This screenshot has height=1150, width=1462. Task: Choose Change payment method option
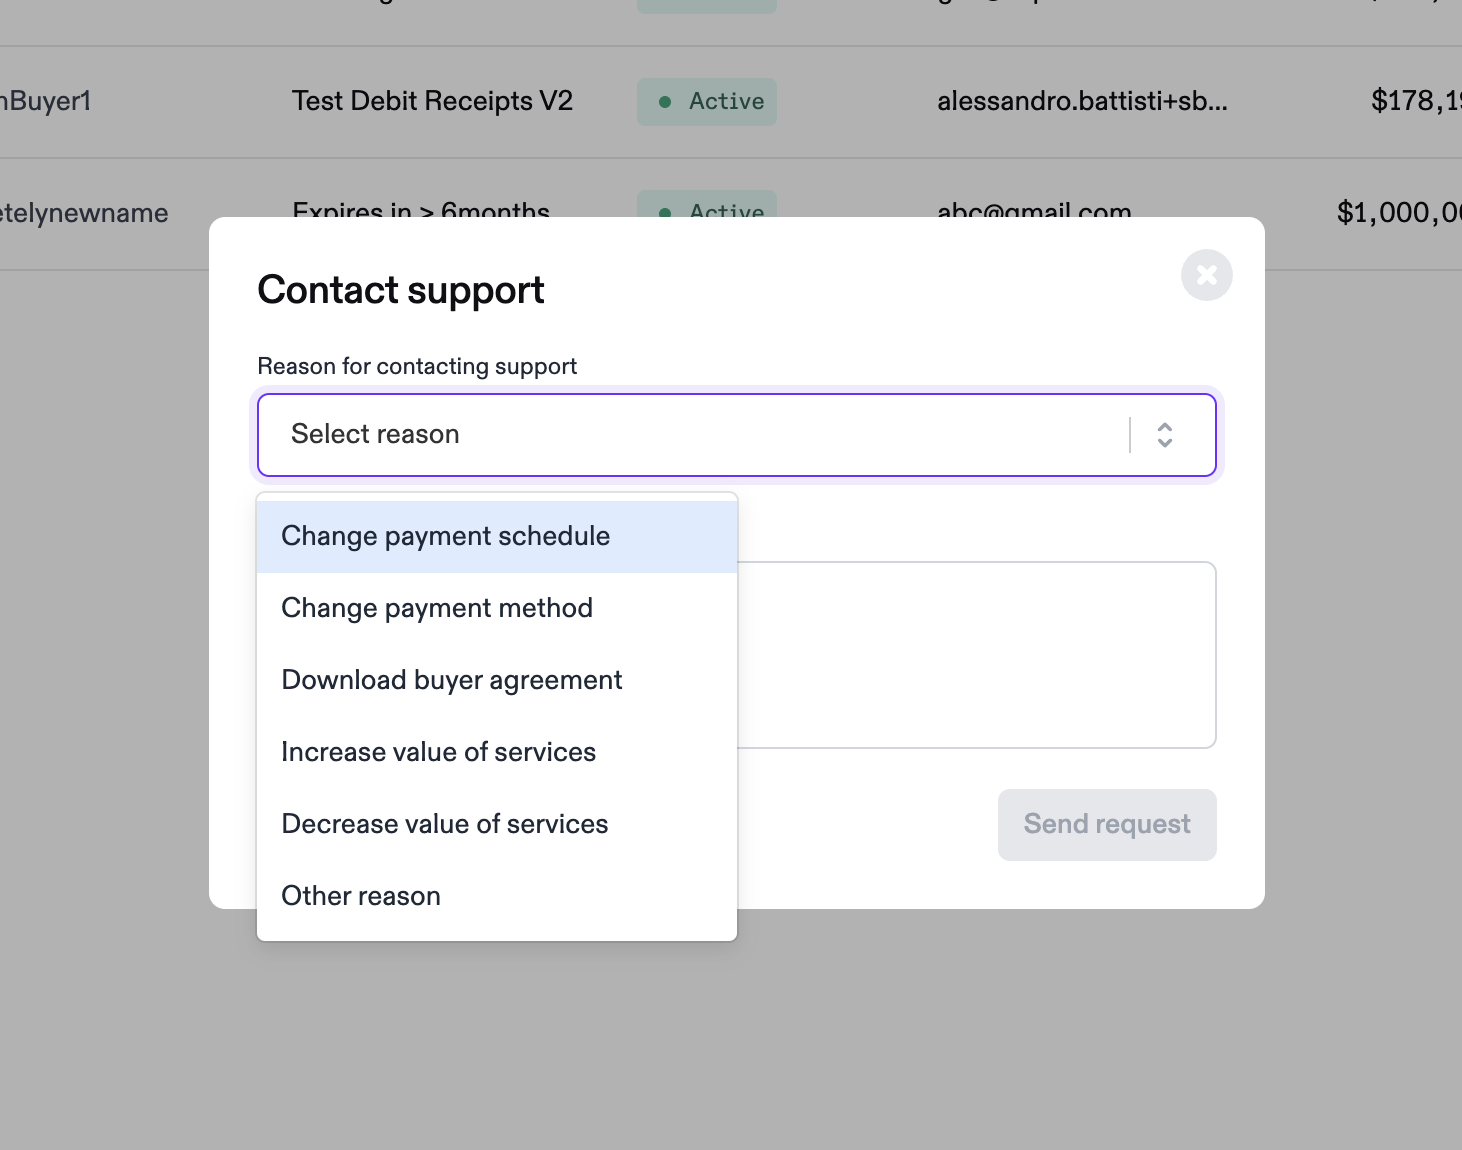coord(497,609)
